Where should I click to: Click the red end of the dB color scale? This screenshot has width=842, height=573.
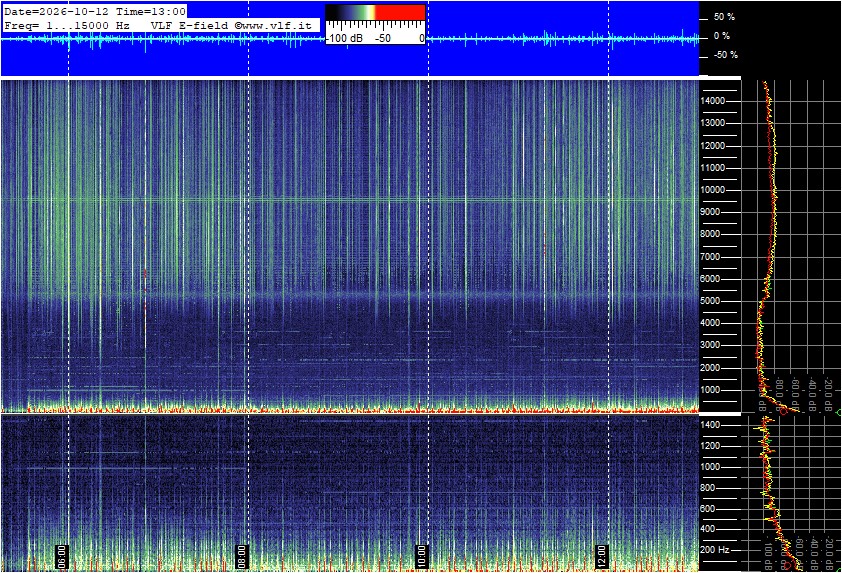400,12
